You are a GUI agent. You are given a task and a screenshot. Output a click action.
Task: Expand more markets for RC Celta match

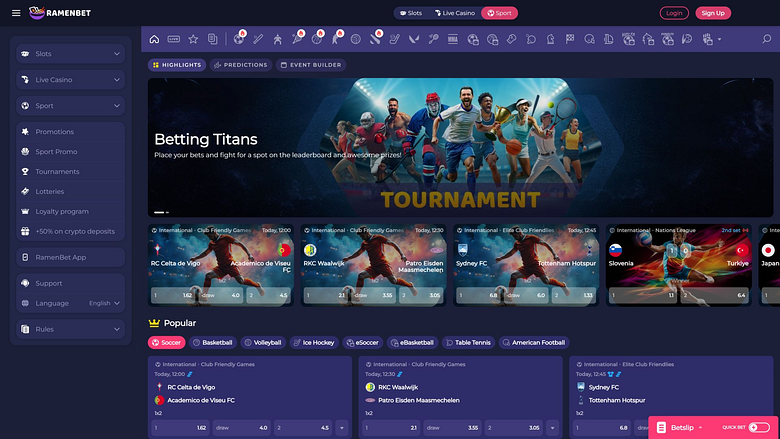(x=342, y=428)
